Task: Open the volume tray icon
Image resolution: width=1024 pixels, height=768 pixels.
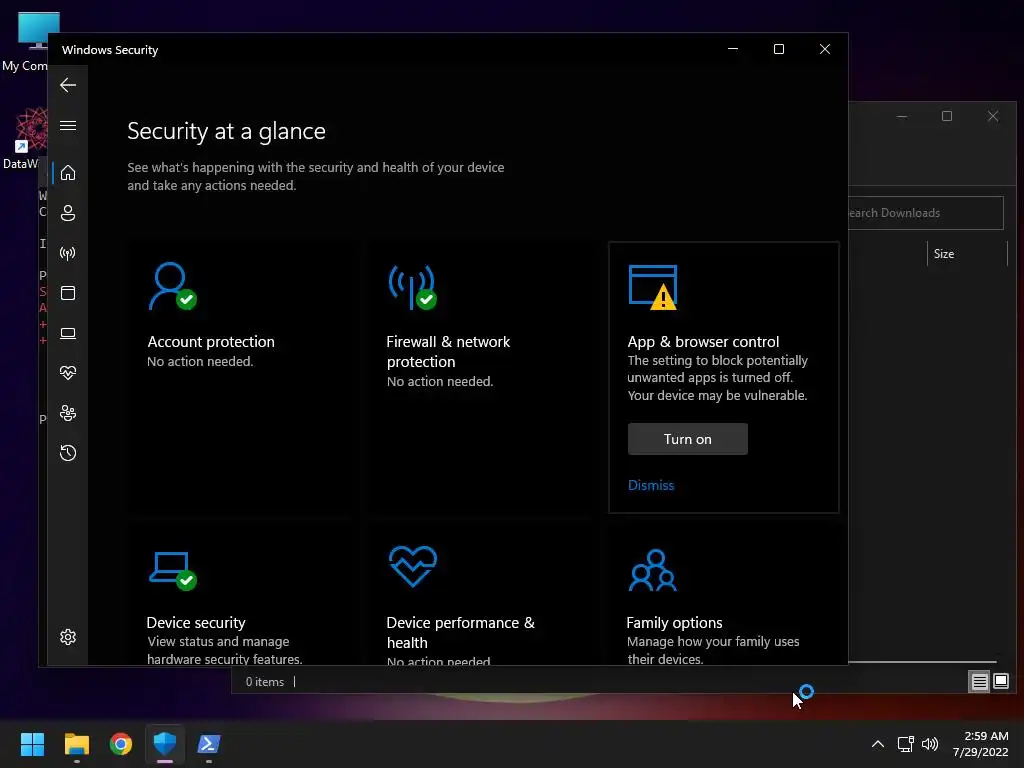Action: (930, 744)
